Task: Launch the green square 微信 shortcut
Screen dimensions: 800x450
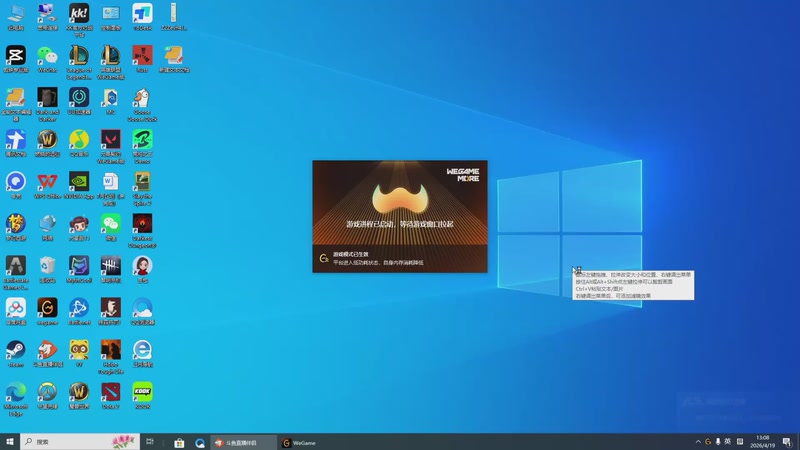Action: coord(111,227)
